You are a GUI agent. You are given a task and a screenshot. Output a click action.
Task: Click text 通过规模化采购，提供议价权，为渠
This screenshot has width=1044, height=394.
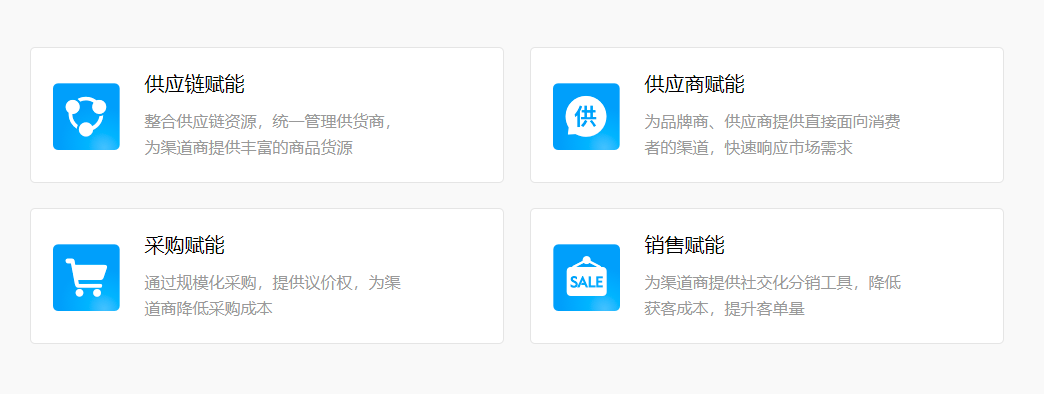pos(272,283)
